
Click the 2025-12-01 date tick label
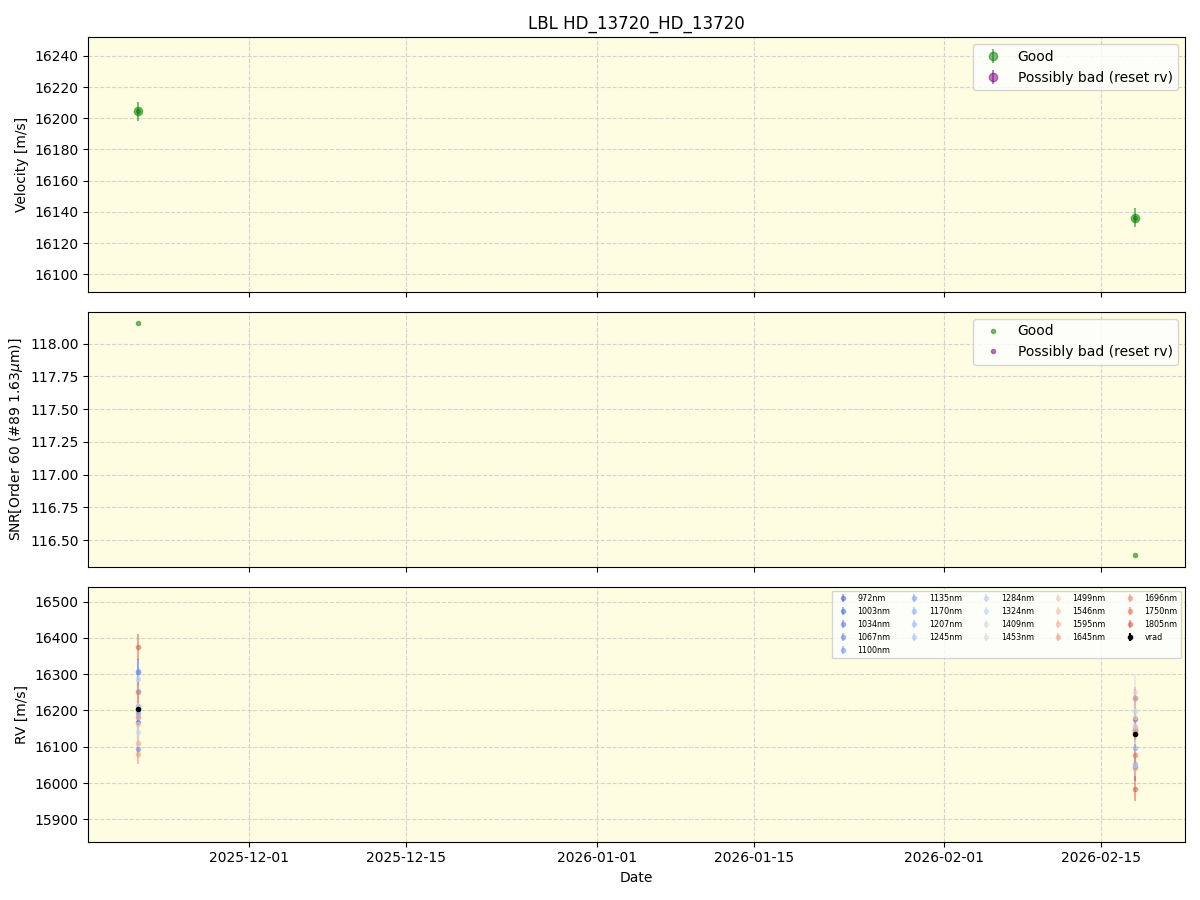pos(249,857)
